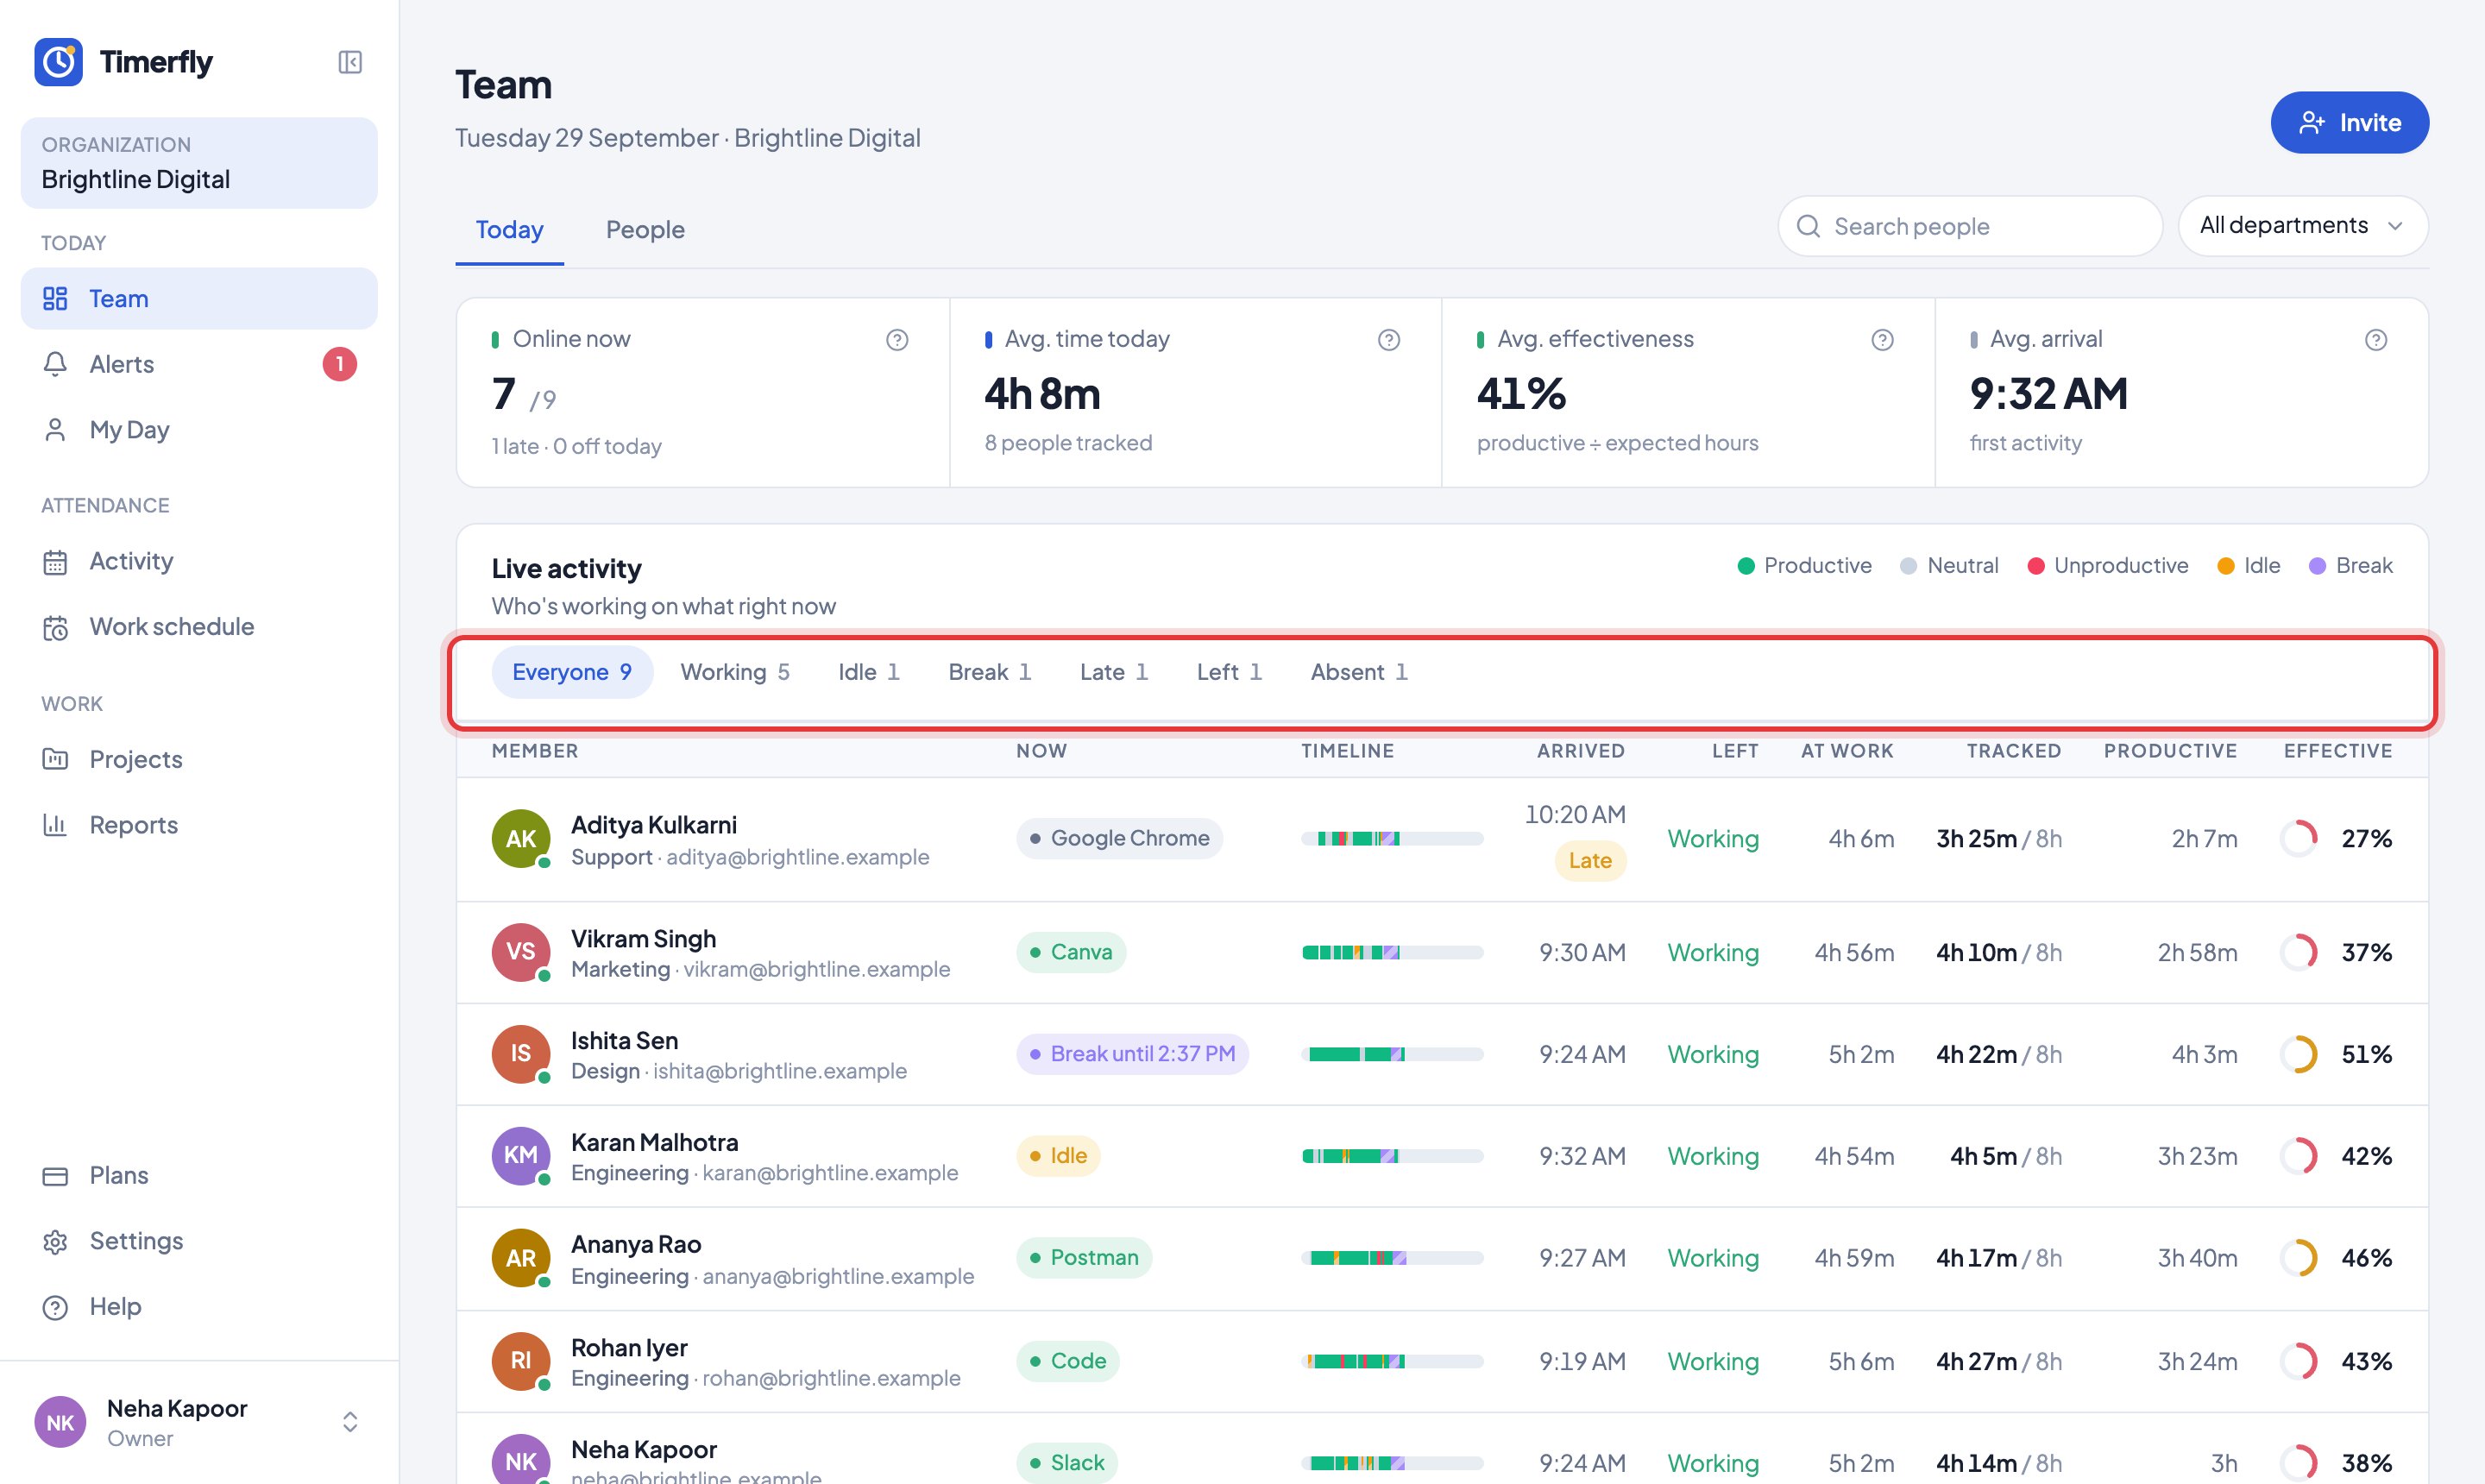Filter by Break 1
2485x1484 pixels.
coord(989,672)
